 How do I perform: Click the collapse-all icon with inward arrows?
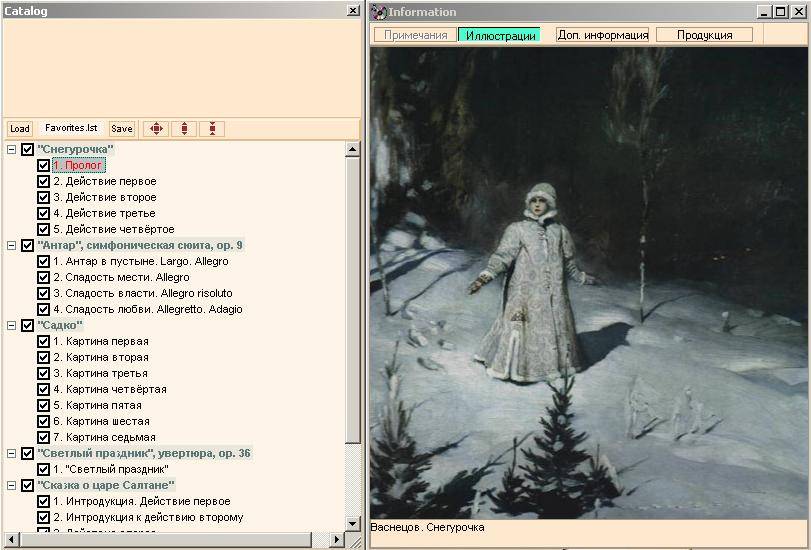coord(212,128)
